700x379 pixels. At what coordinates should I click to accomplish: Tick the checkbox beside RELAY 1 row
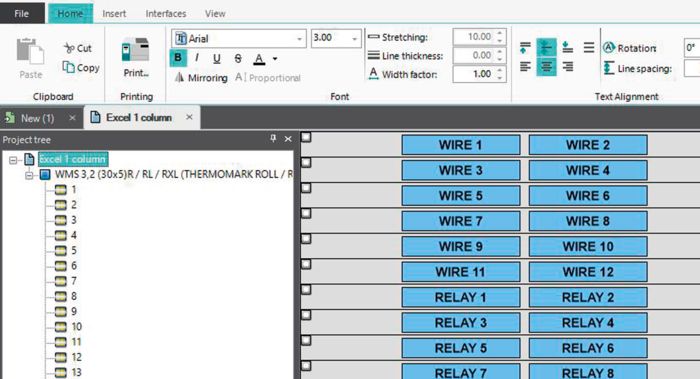click(306, 290)
